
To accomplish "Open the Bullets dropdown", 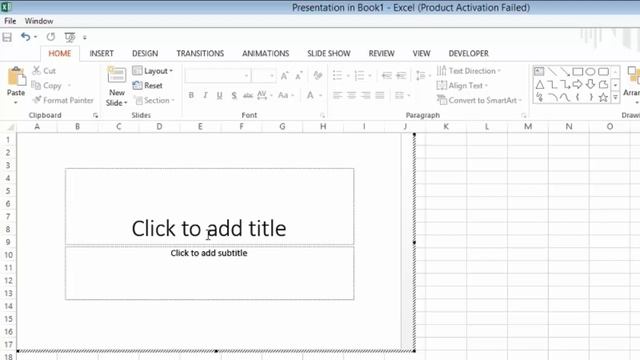I will coord(348,76).
